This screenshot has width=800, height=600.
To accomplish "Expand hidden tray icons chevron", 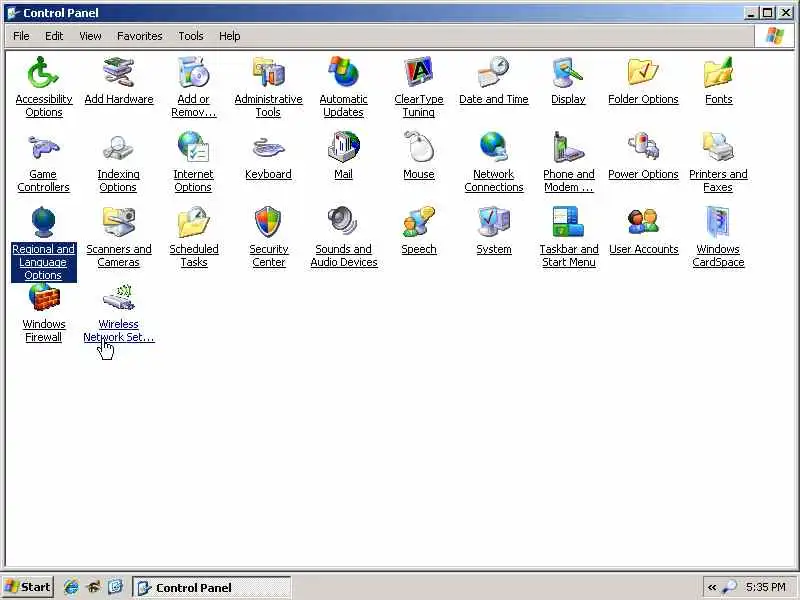I will pos(711,588).
